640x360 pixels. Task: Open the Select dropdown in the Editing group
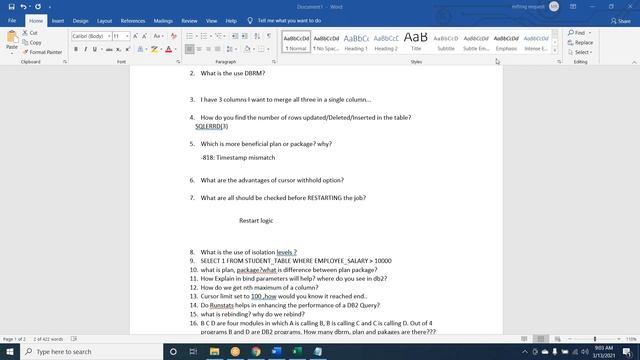pyautogui.click(x=580, y=52)
